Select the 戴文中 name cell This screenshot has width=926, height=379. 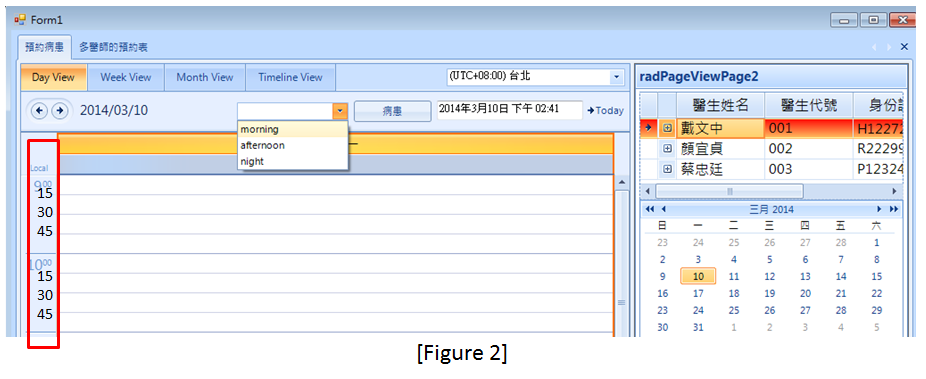click(x=720, y=128)
